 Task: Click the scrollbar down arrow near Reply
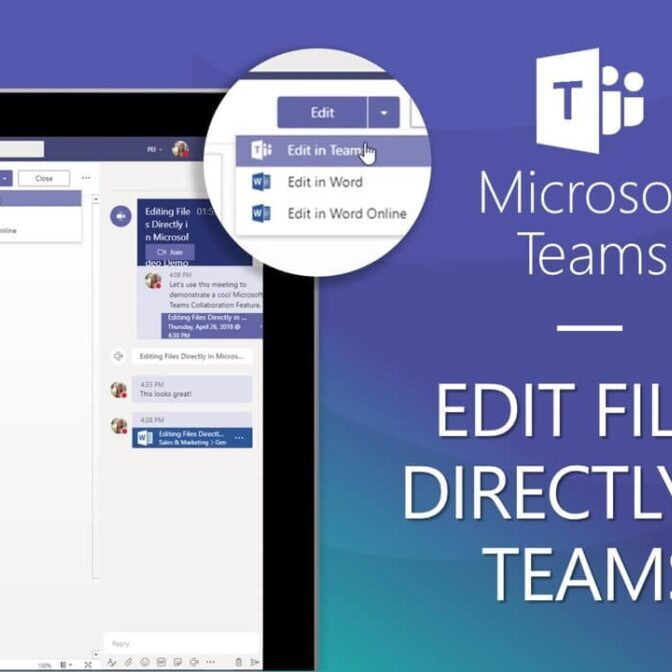coord(96,655)
